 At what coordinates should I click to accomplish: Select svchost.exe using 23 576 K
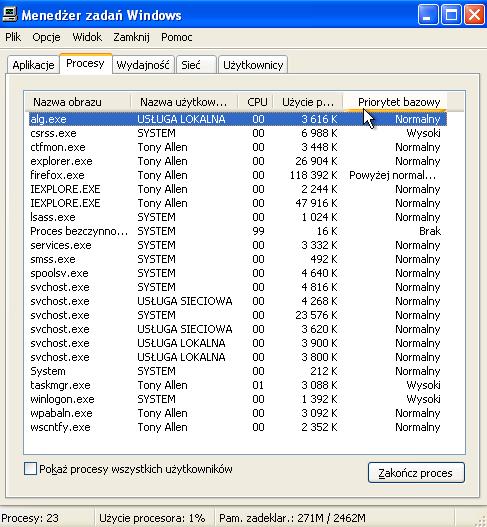(238, 315)
